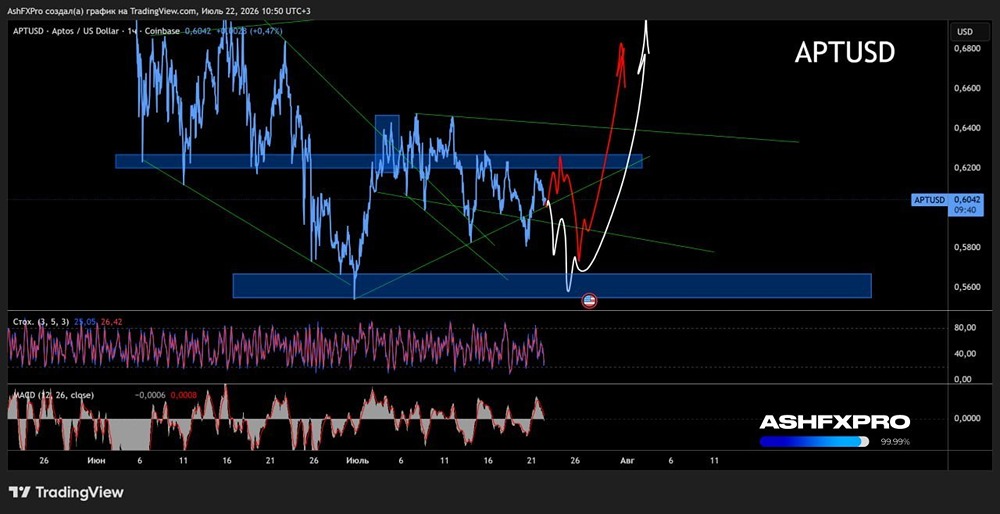Open the TradingView logo at bottom left

click(66, 492)
